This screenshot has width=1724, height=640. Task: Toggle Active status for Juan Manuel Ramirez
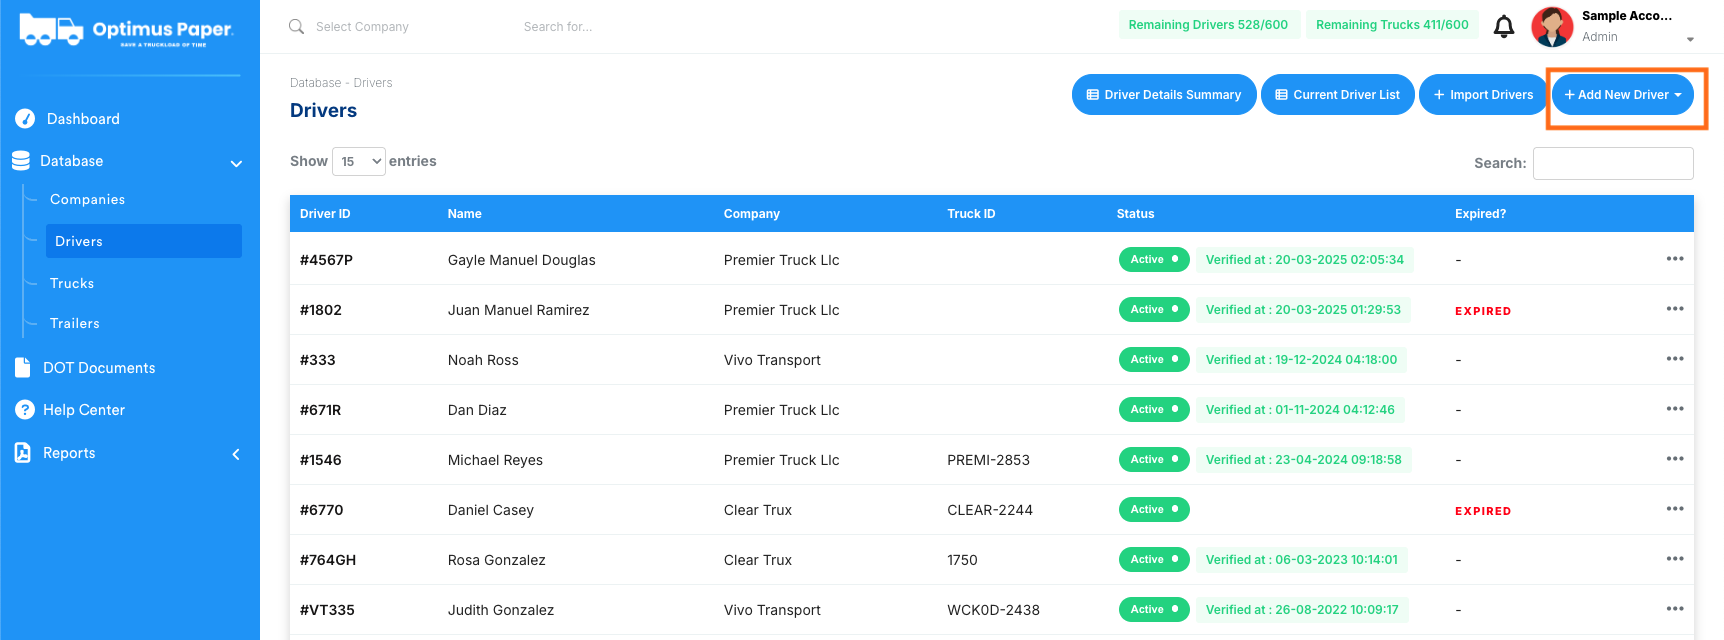point(1154,310)
